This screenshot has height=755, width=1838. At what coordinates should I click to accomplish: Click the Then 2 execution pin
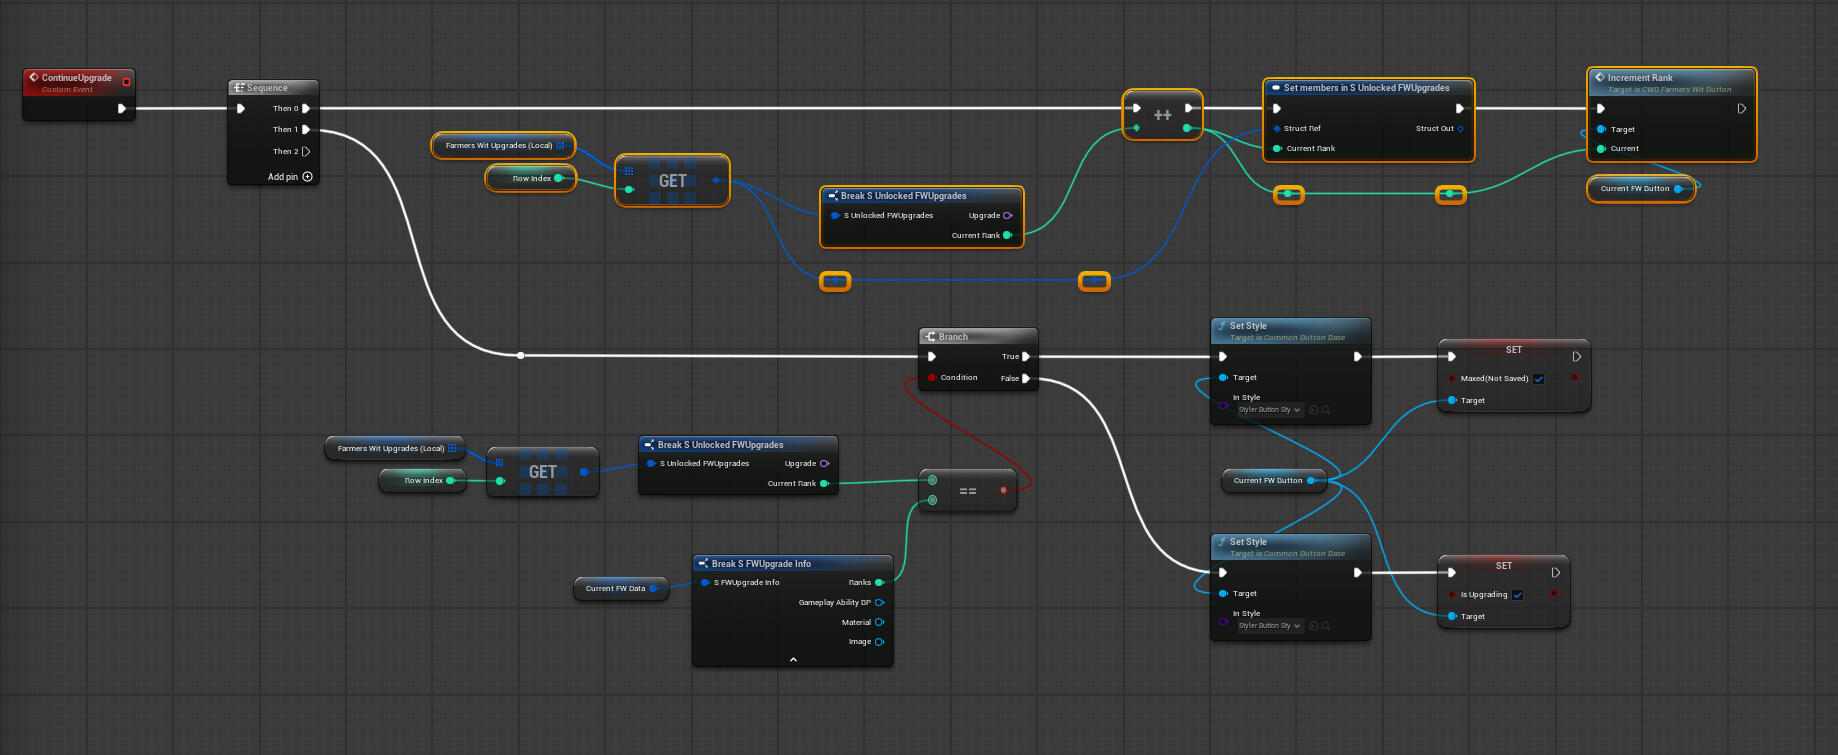[x=306, y=152]
